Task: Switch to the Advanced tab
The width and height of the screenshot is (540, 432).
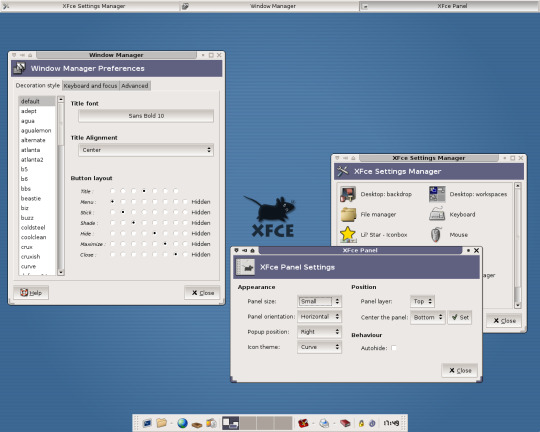Action: click(135, 85)
